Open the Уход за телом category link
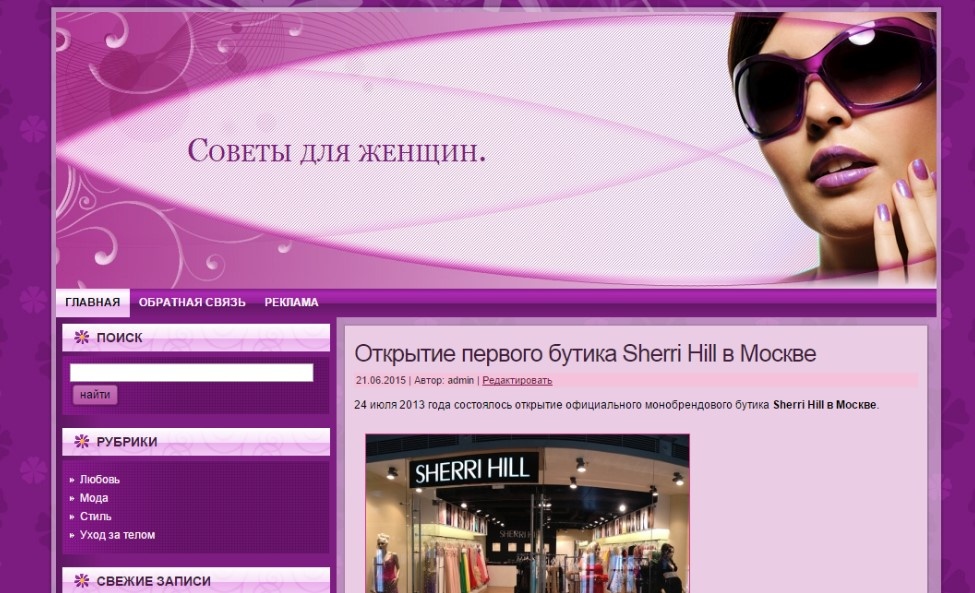Screen dimensions: 975x593 tap(118, 535)
